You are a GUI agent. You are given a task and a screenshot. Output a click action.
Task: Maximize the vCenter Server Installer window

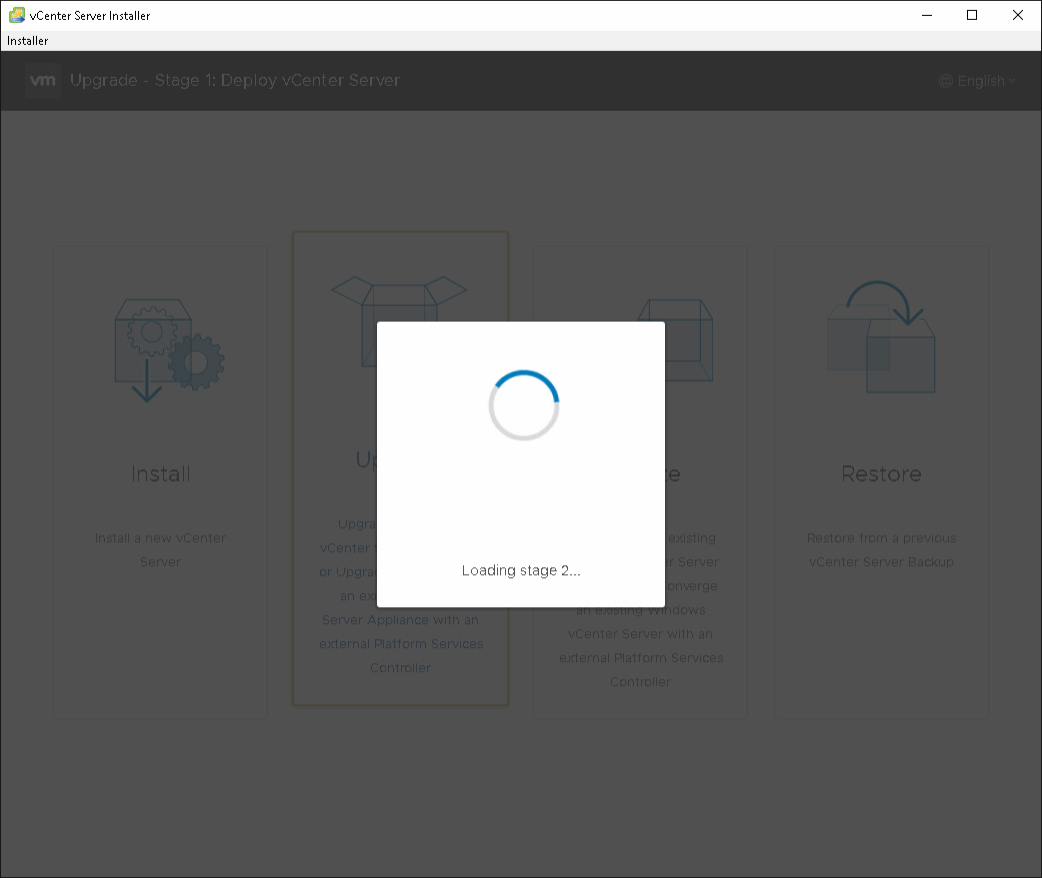click(972, 15)
